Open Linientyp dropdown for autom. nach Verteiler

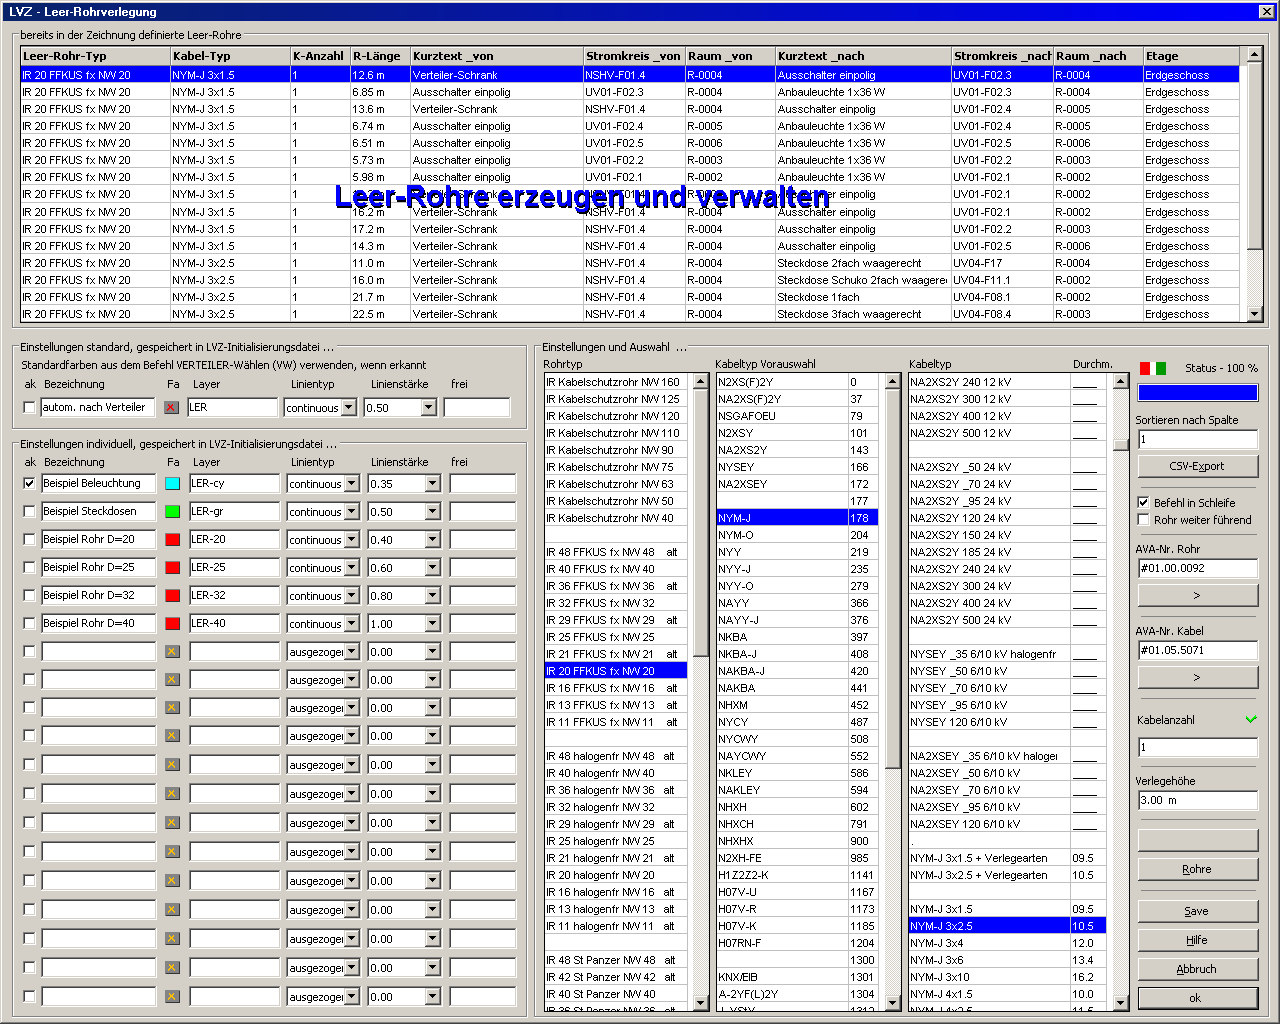tap(349, 408)
